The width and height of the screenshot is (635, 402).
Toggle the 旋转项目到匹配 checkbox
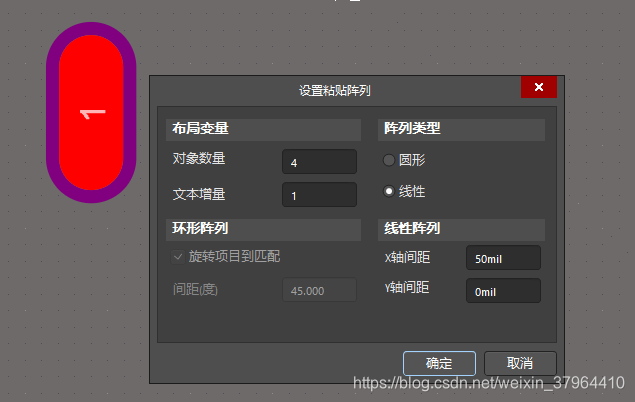178,257
